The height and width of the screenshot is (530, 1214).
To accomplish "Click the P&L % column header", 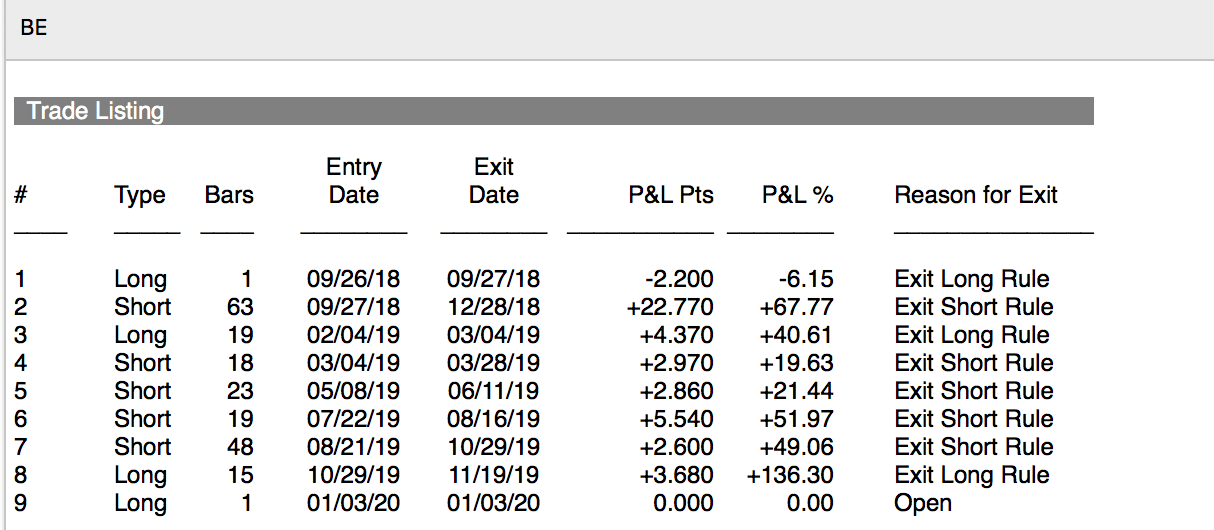I will tap(797, 195).
